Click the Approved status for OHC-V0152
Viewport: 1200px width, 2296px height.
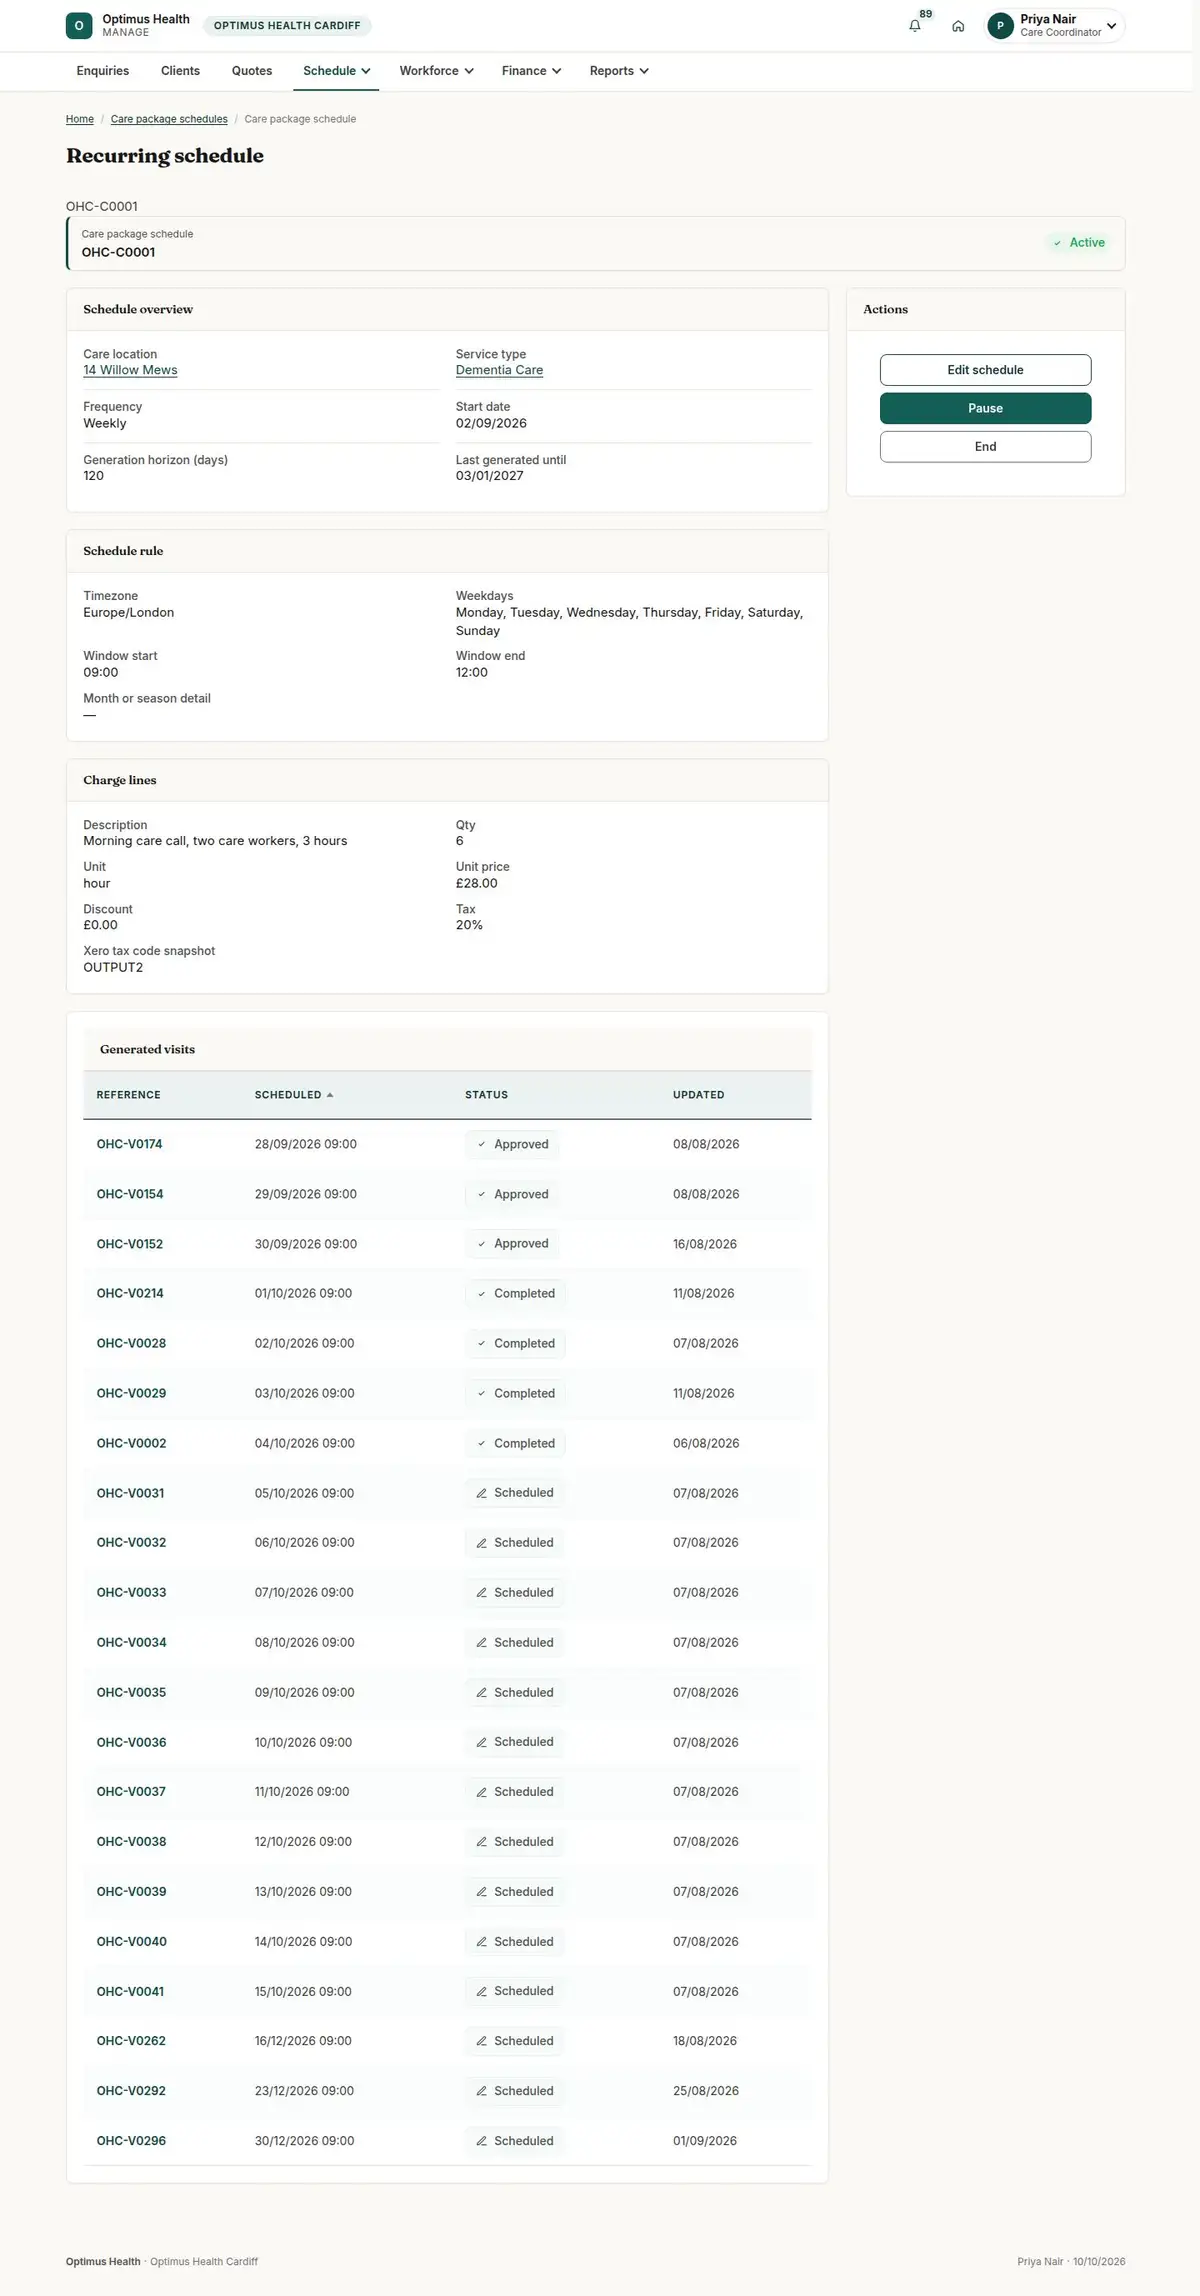(512, 1244)
